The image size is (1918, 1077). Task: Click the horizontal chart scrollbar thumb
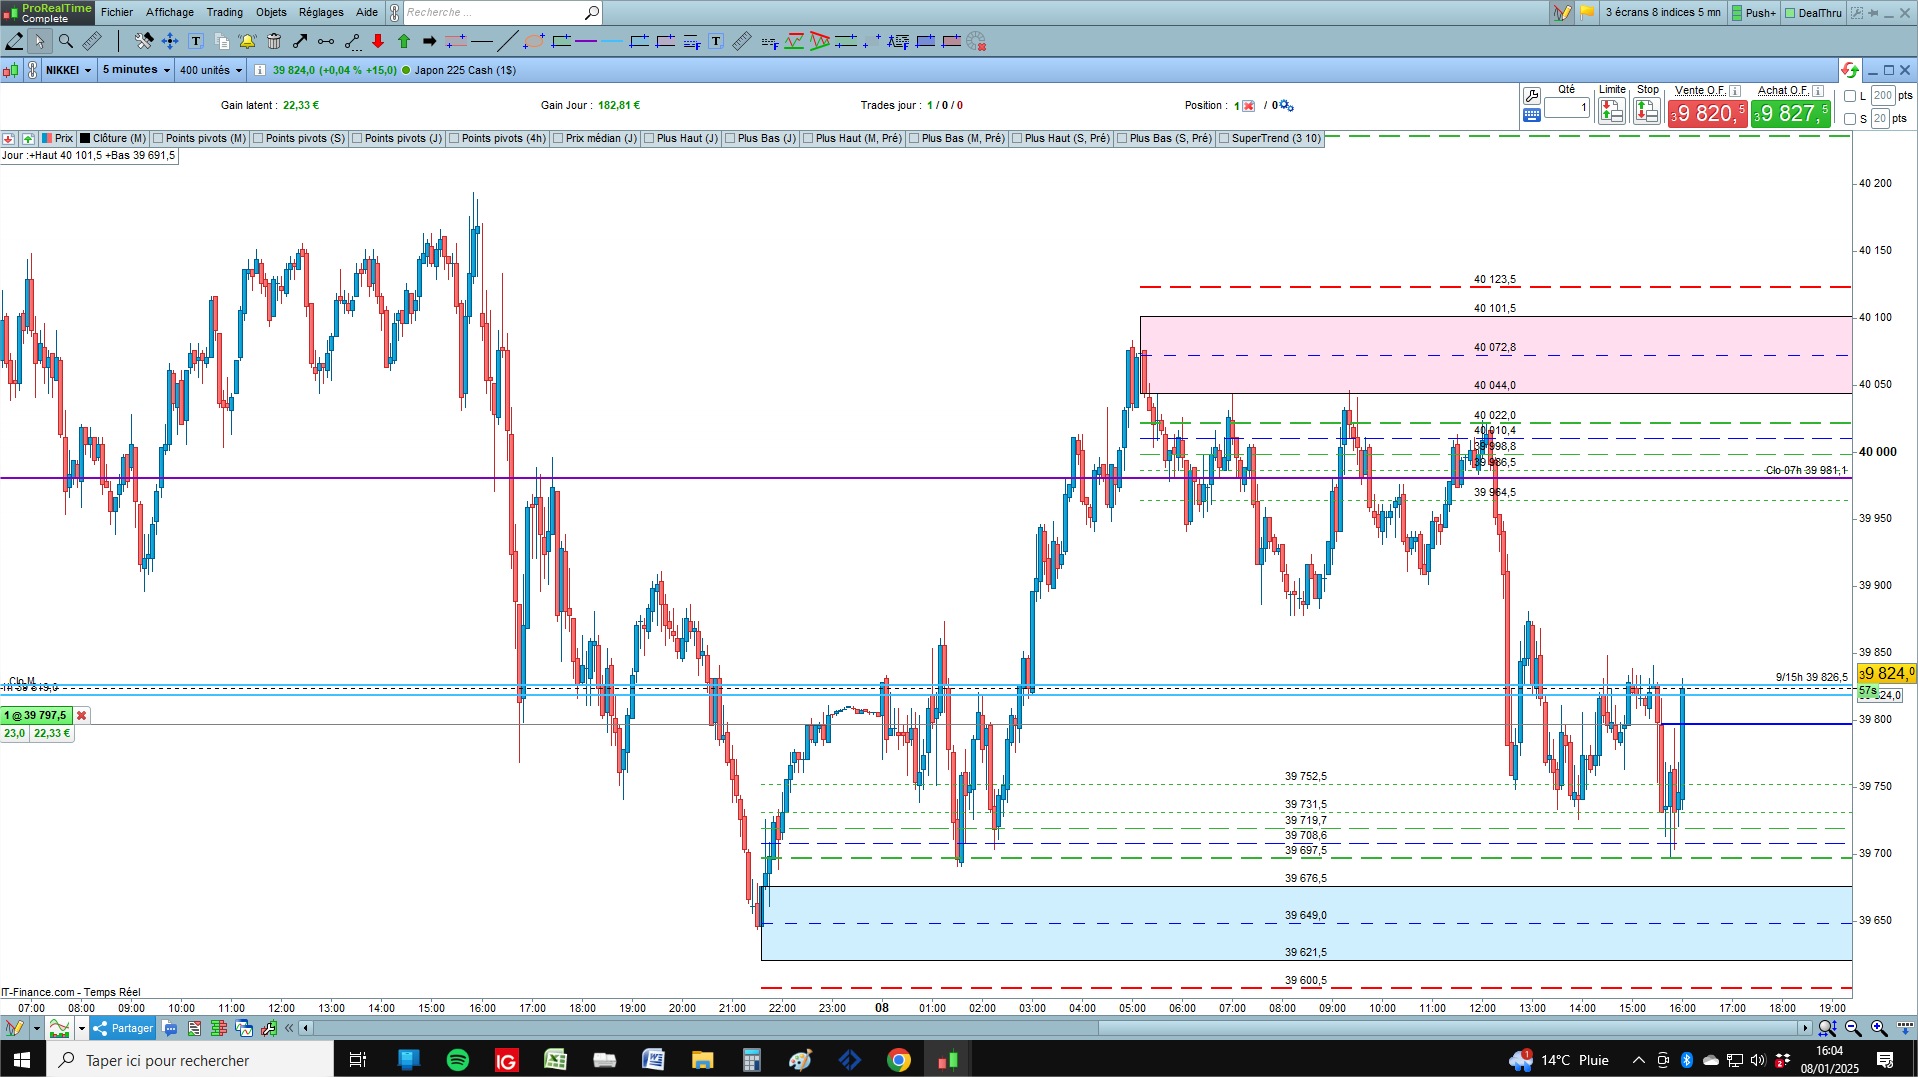pos(1449,1028)
